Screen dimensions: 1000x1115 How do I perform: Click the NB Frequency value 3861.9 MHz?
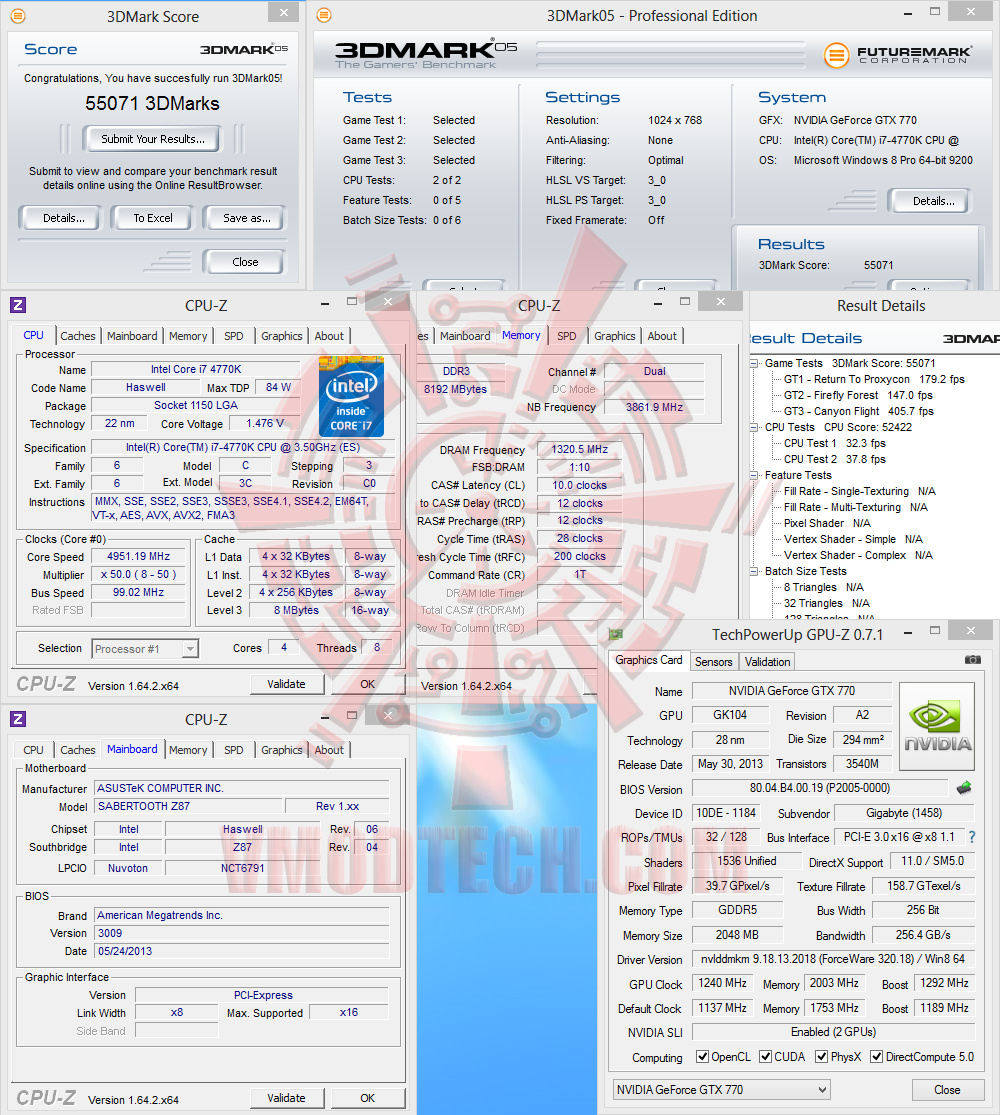click(x=654, y=407)
